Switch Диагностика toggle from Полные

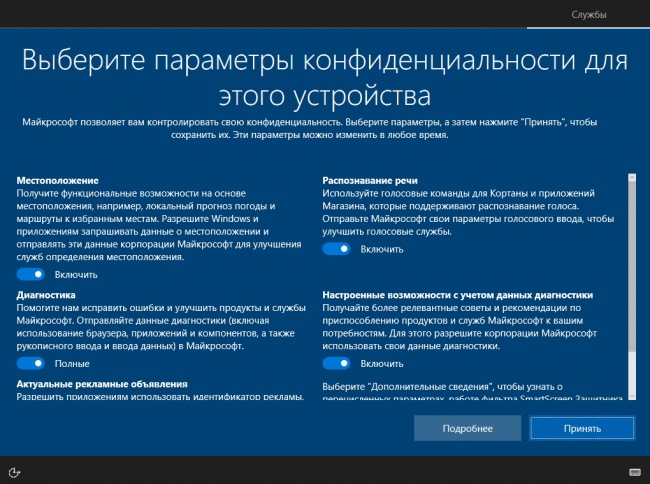(31, 363)
